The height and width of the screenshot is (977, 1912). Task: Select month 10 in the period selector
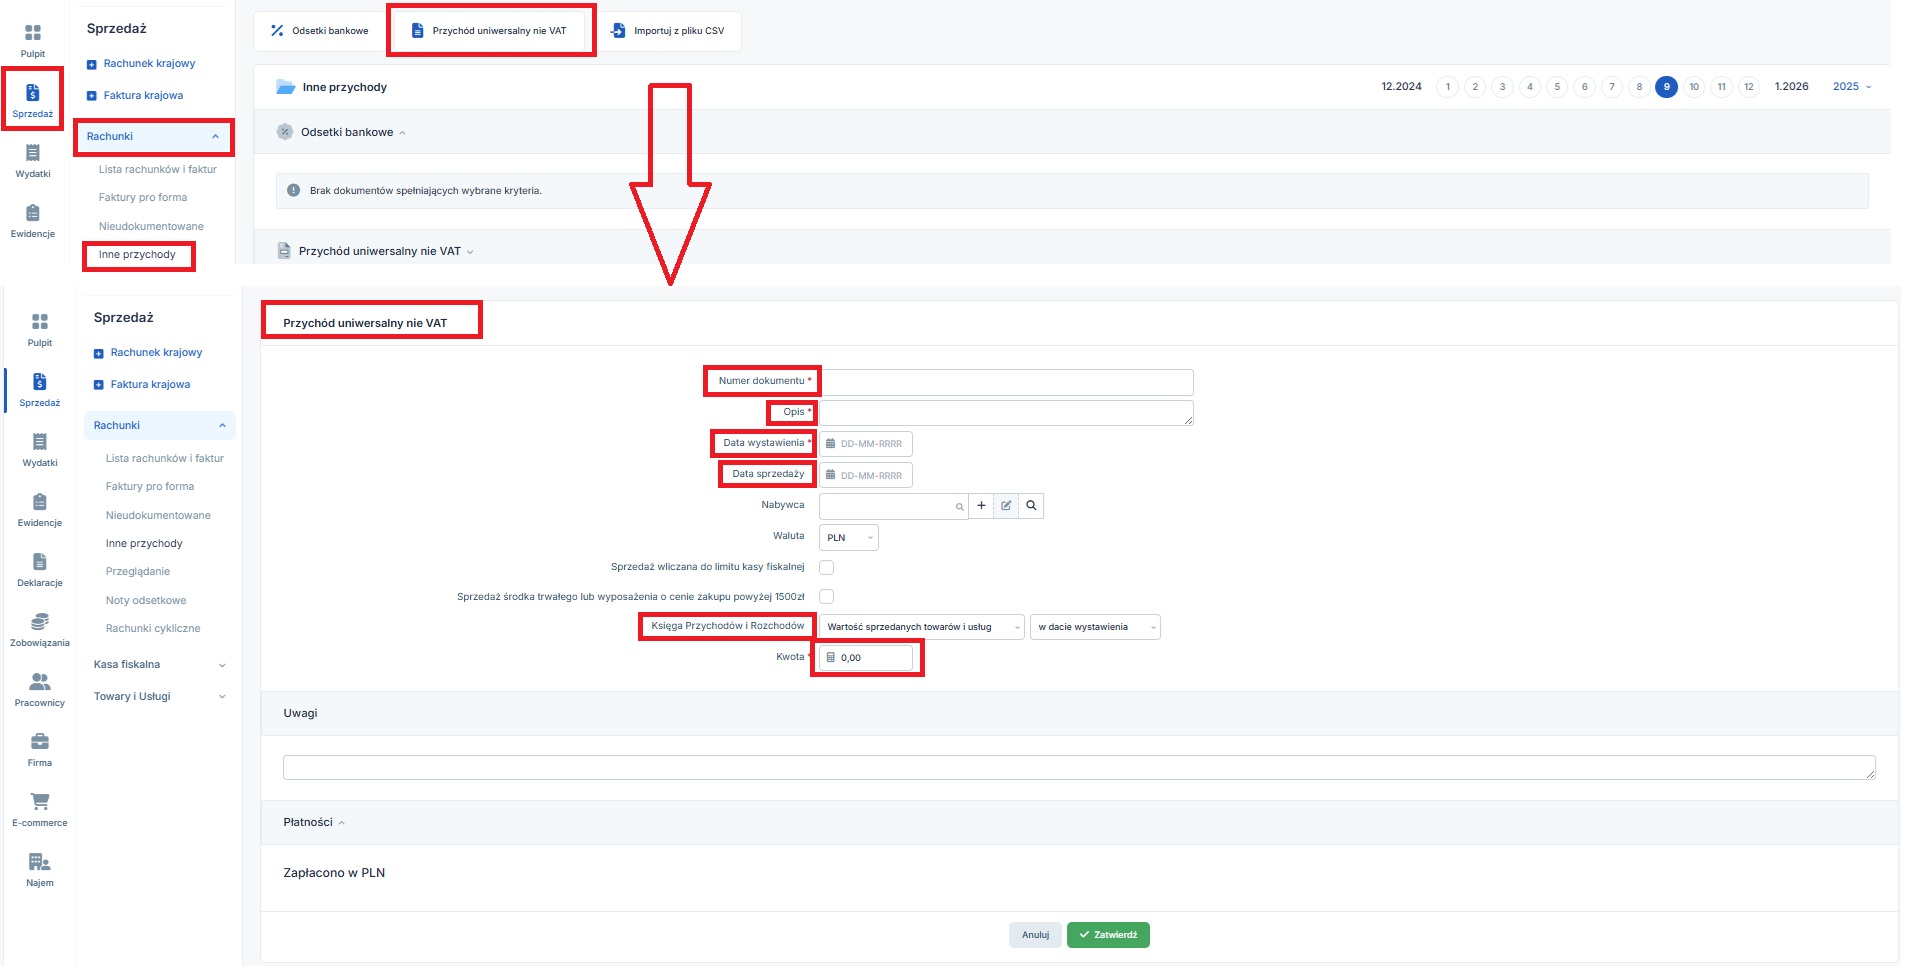coord(1694,87)
